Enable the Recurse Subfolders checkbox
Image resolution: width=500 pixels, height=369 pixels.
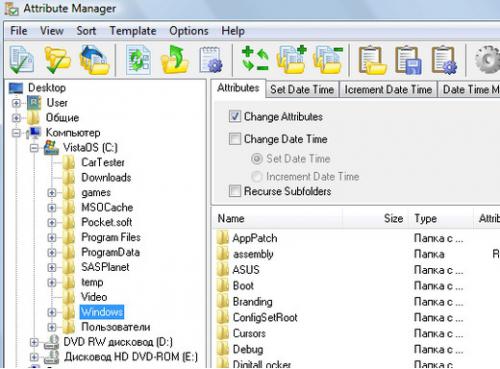235,191
